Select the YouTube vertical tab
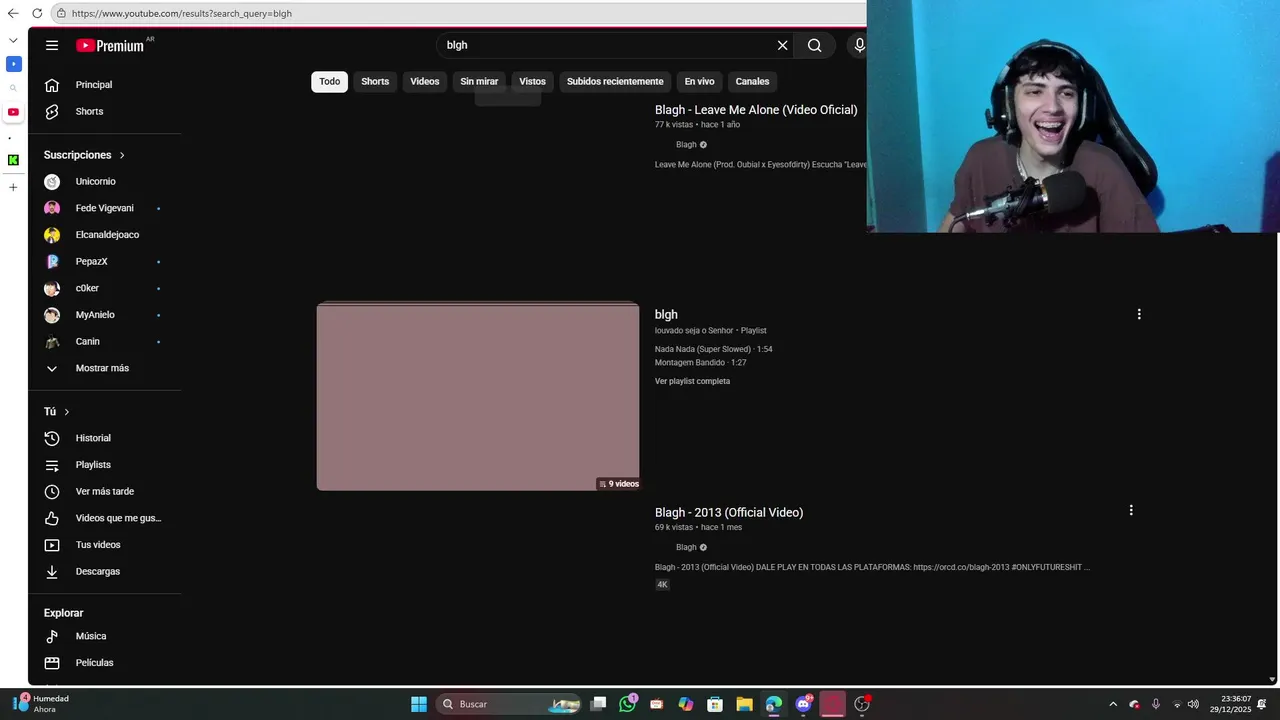 click(13, 112)
